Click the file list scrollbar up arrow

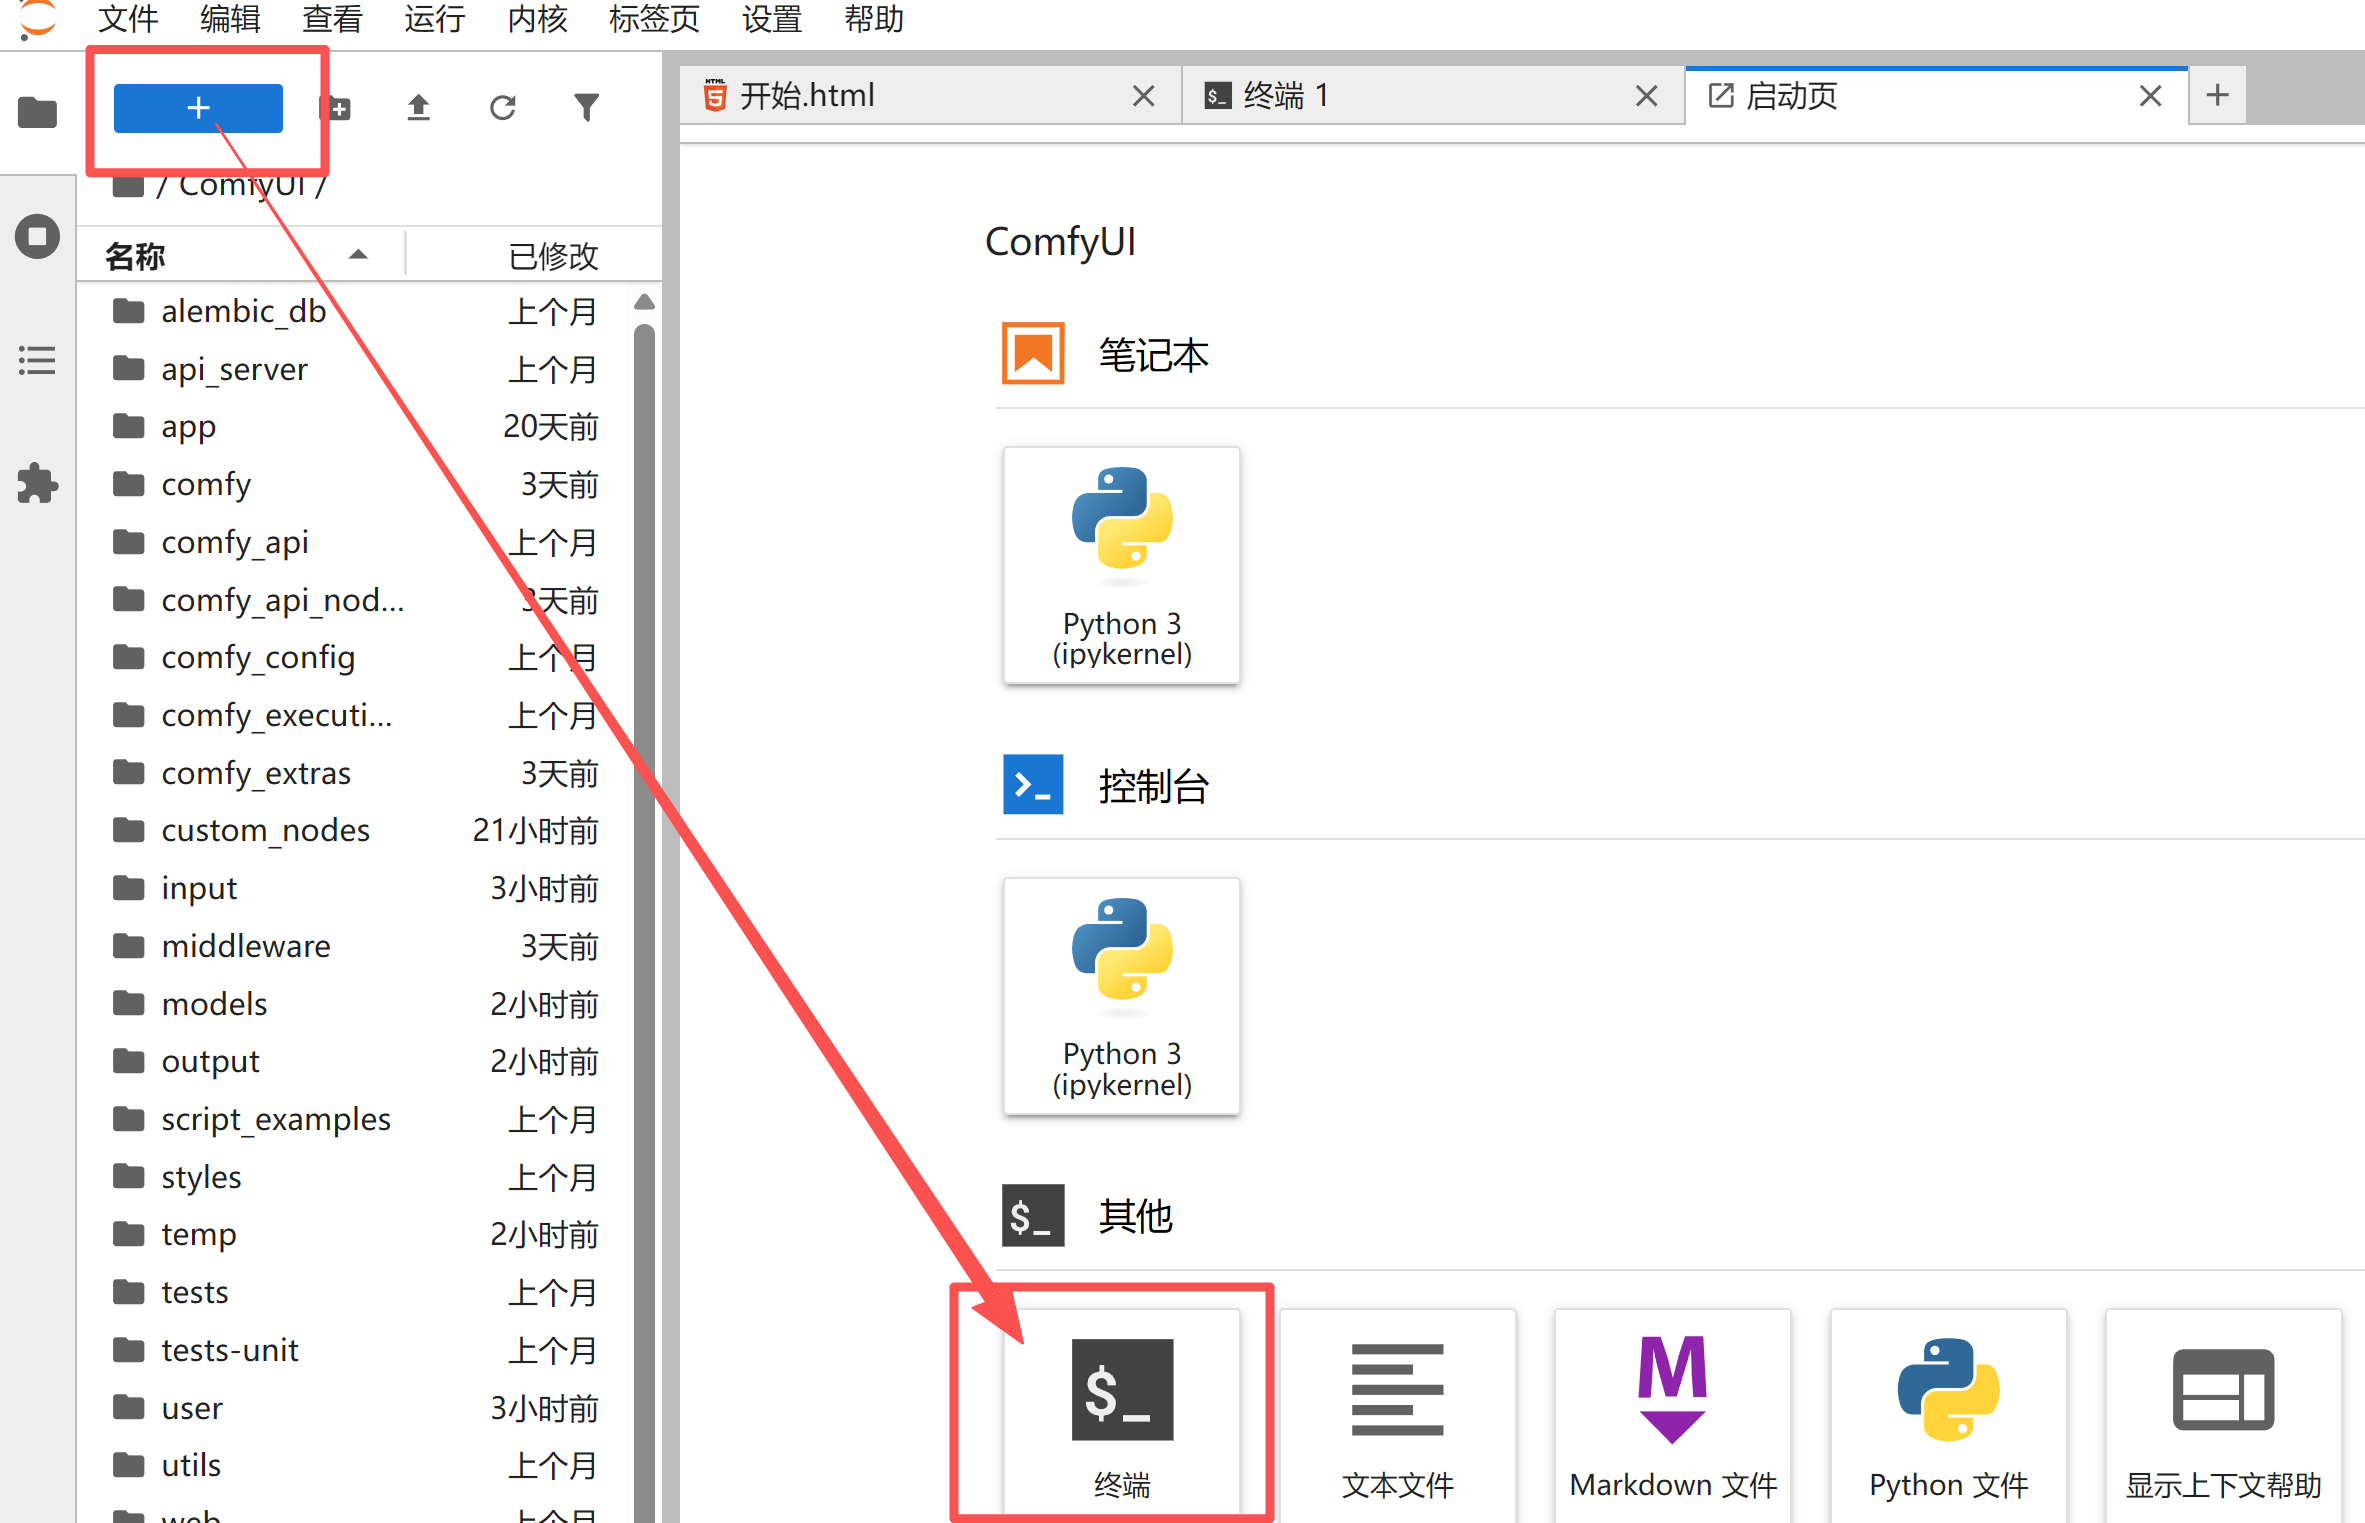[644, 302]
